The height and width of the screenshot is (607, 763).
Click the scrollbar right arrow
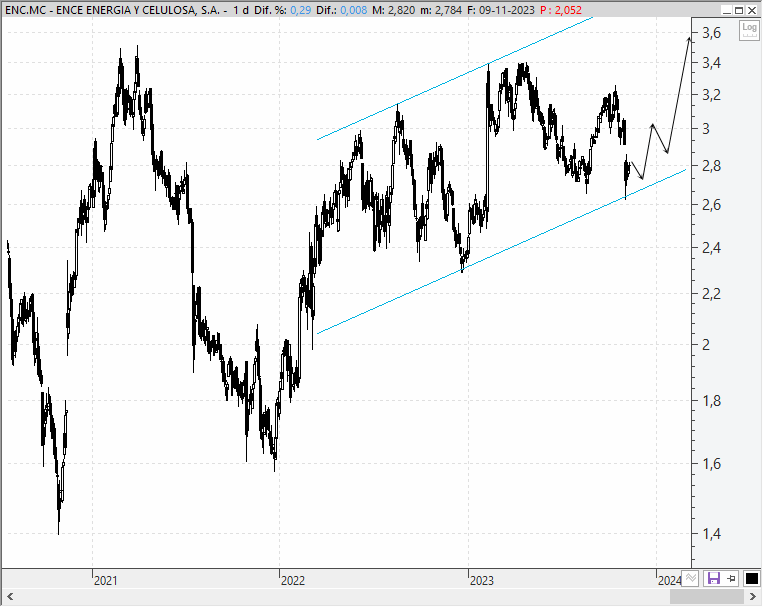(x=752, y=596)
